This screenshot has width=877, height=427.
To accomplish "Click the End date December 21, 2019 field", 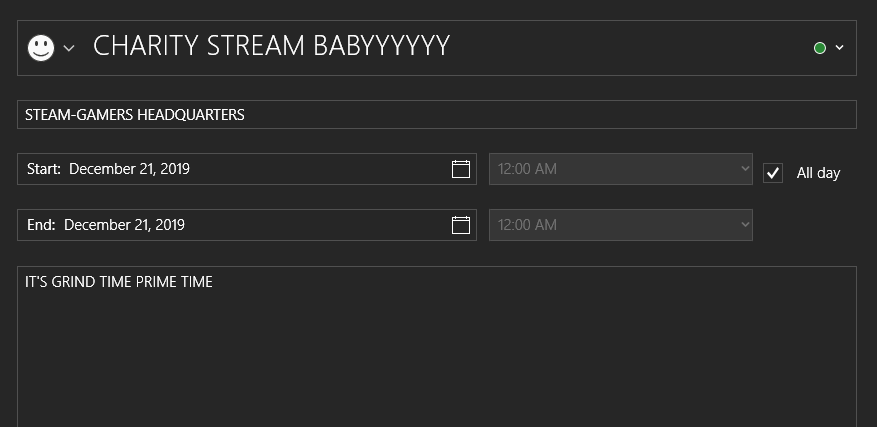I will click(247, 225).
